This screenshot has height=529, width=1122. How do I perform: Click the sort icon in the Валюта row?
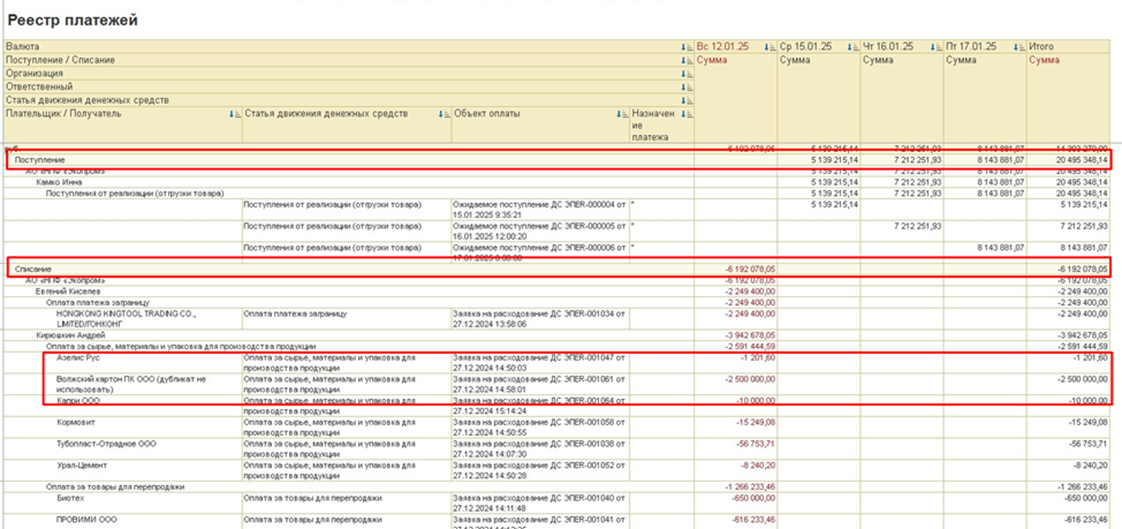pos(684,47)
